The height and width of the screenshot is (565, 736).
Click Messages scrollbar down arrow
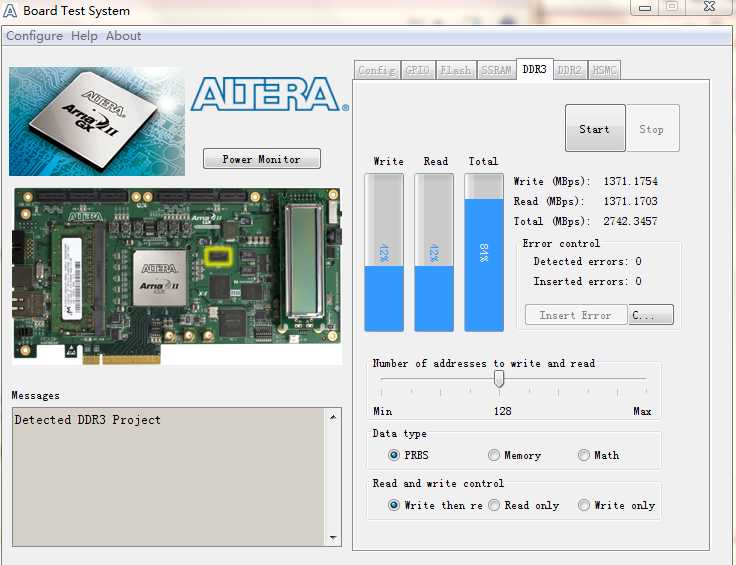pyautogui.click(x=333, y=538)
